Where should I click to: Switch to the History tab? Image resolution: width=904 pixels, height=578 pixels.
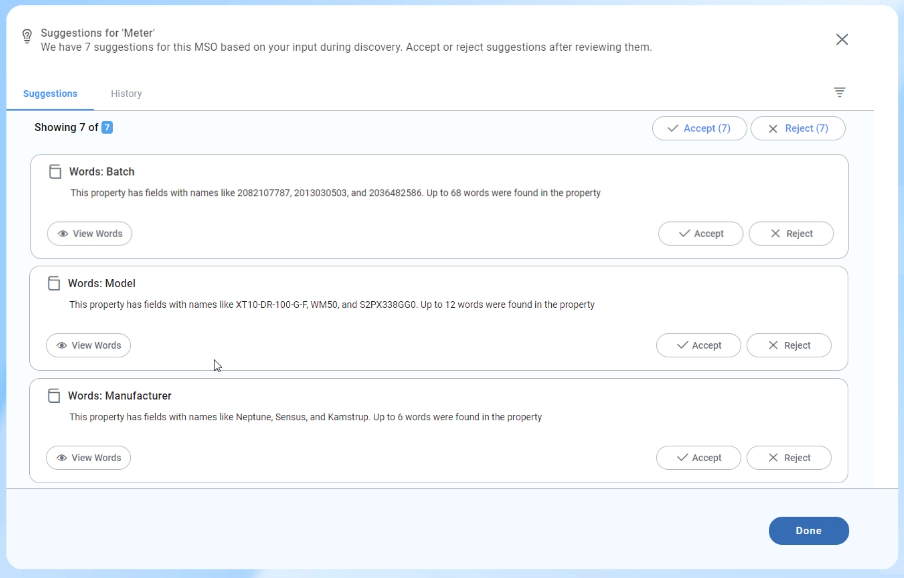point(126,94)
